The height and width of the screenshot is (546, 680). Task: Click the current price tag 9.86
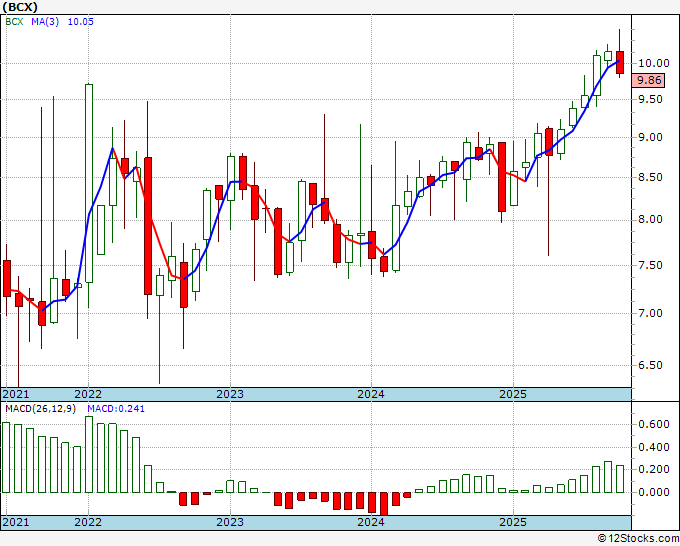click(x=648, y=80)
